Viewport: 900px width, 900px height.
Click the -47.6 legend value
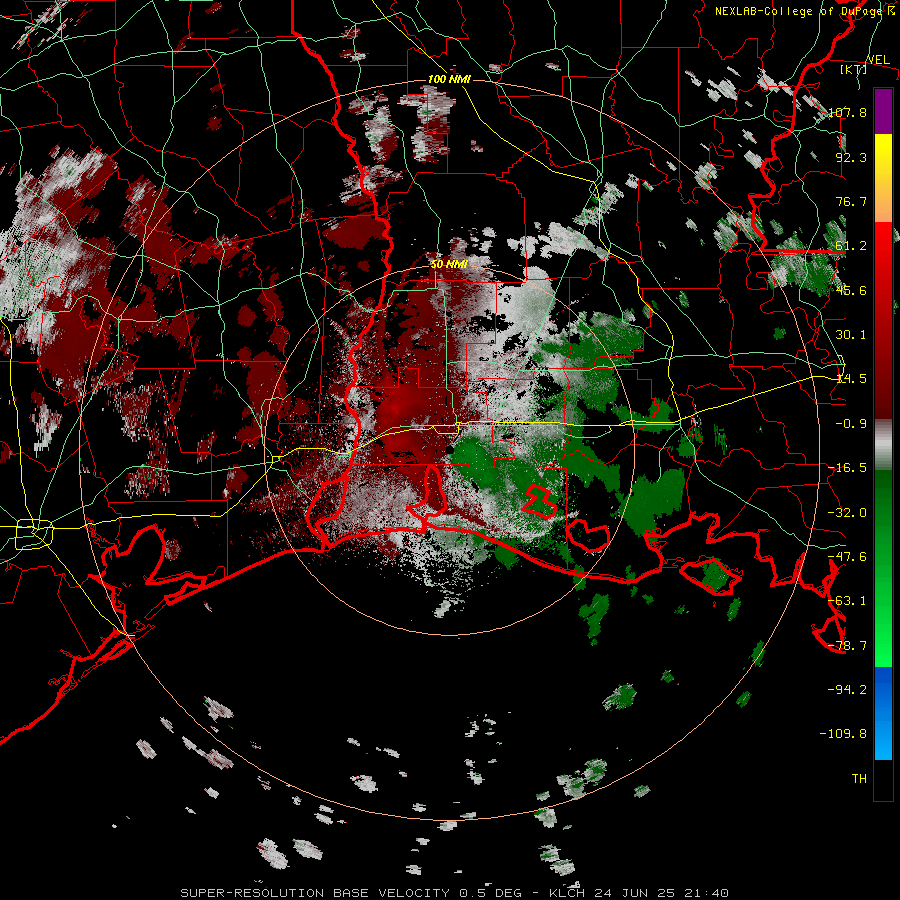pos(848,557)
